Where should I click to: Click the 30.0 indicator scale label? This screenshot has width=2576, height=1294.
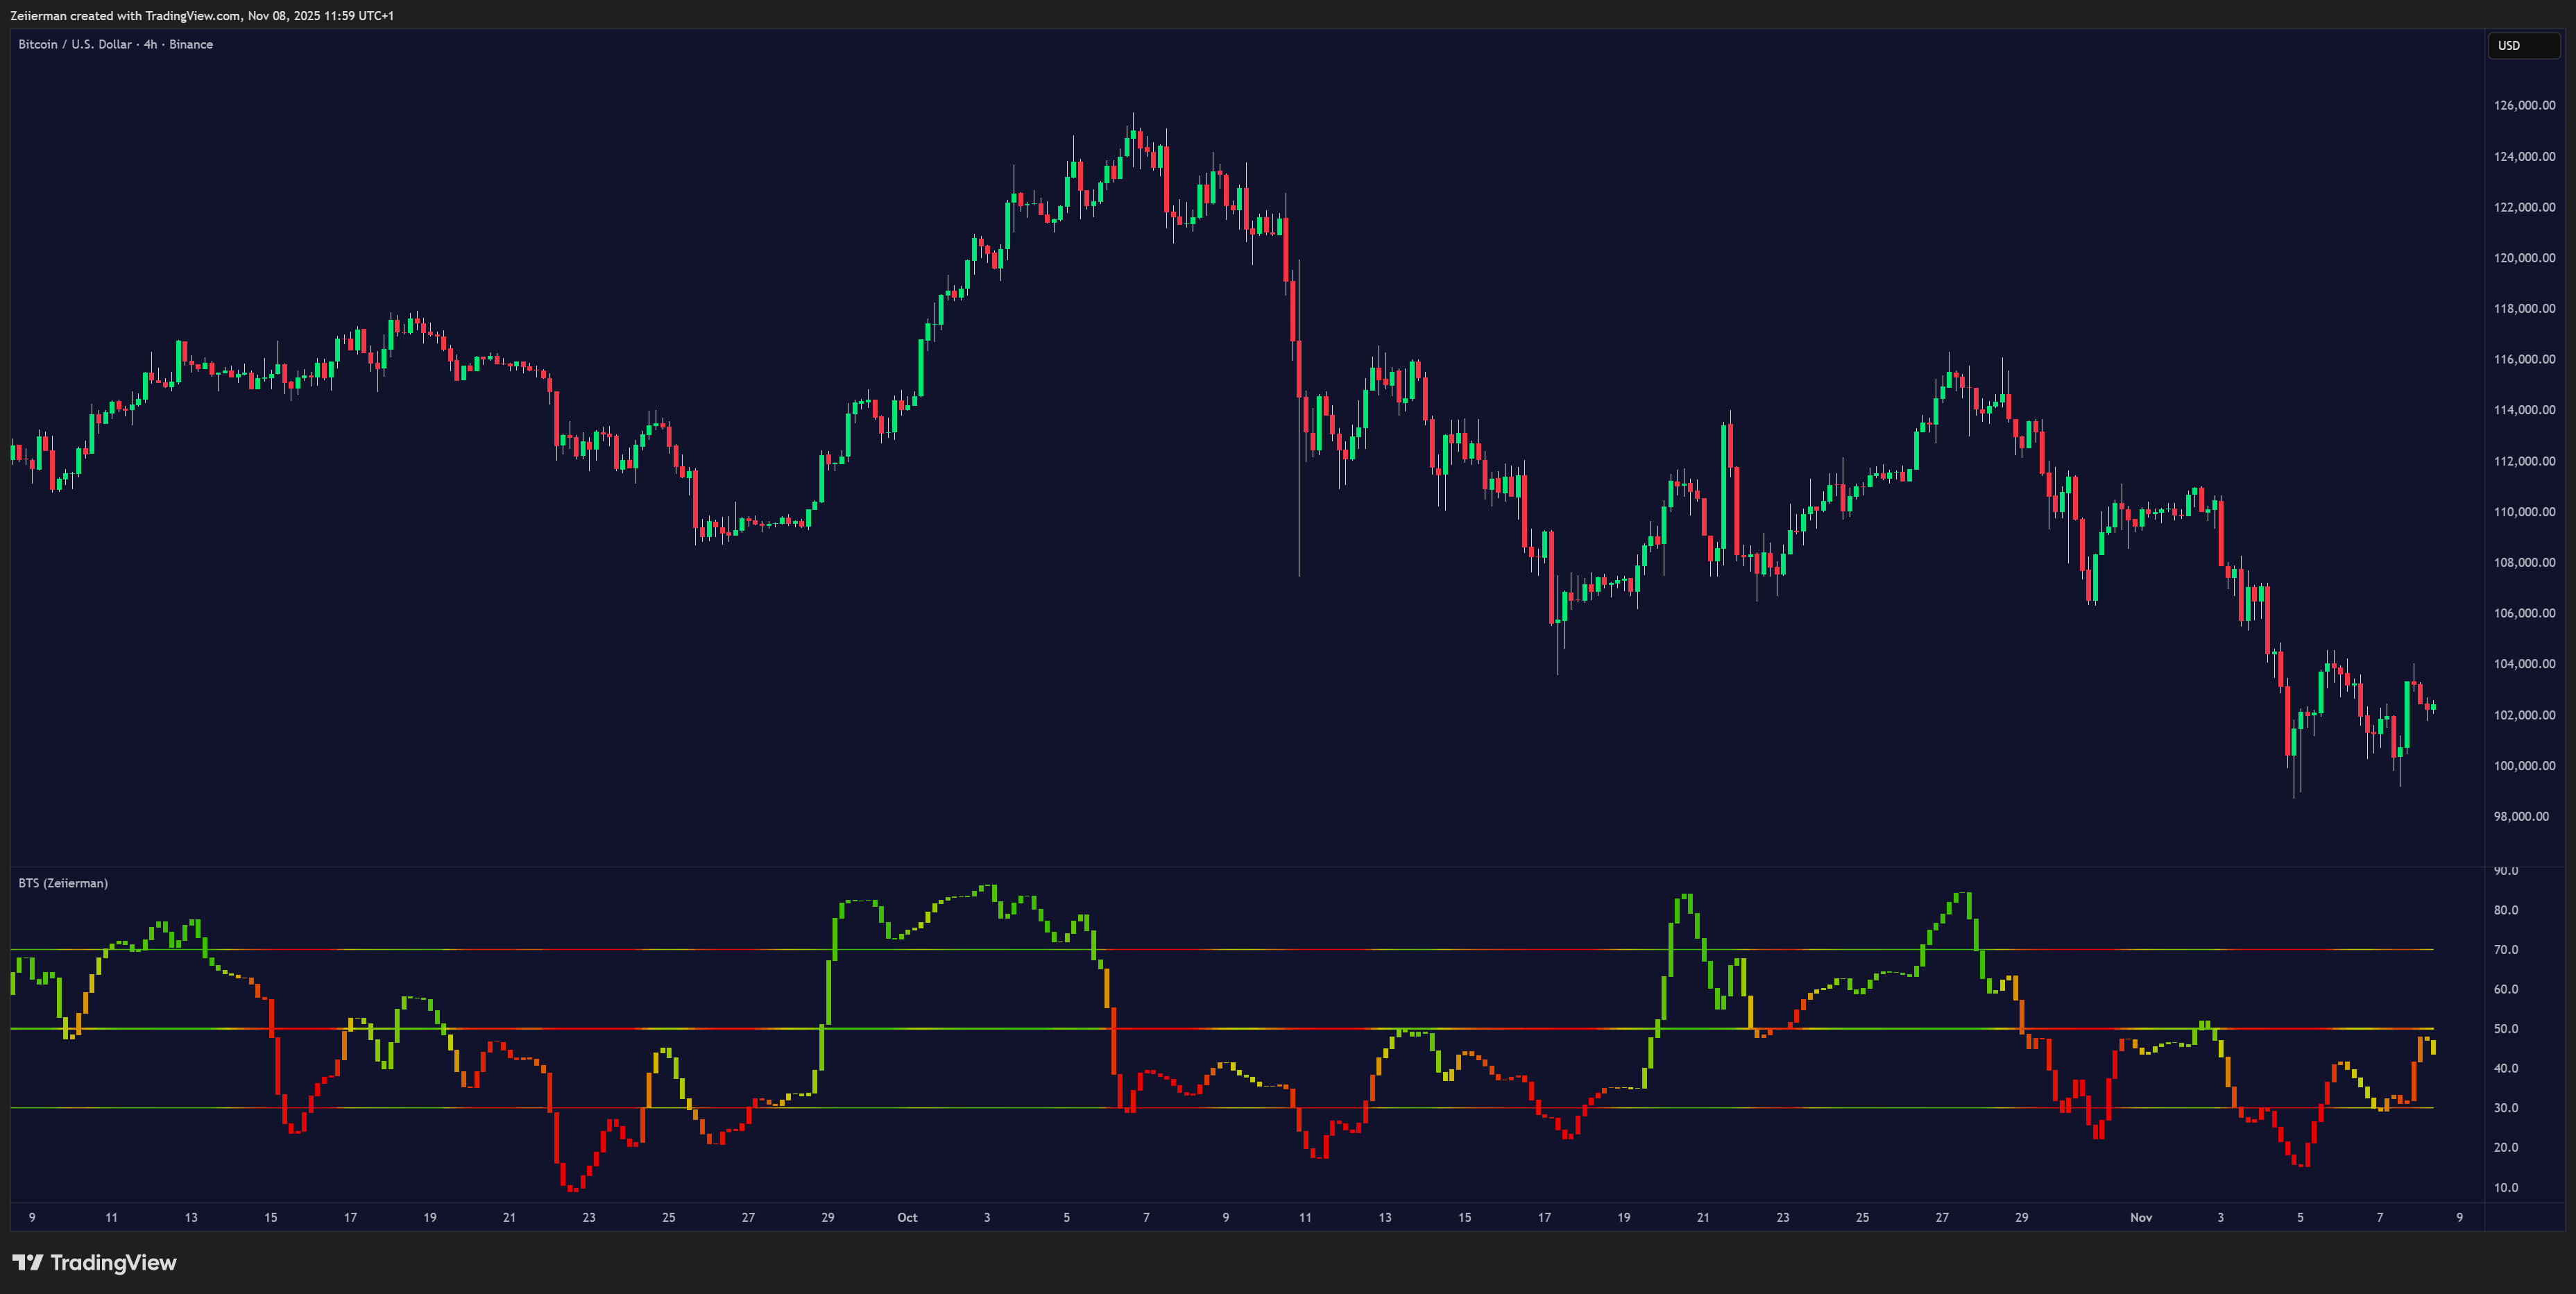coord(2506,1108)
